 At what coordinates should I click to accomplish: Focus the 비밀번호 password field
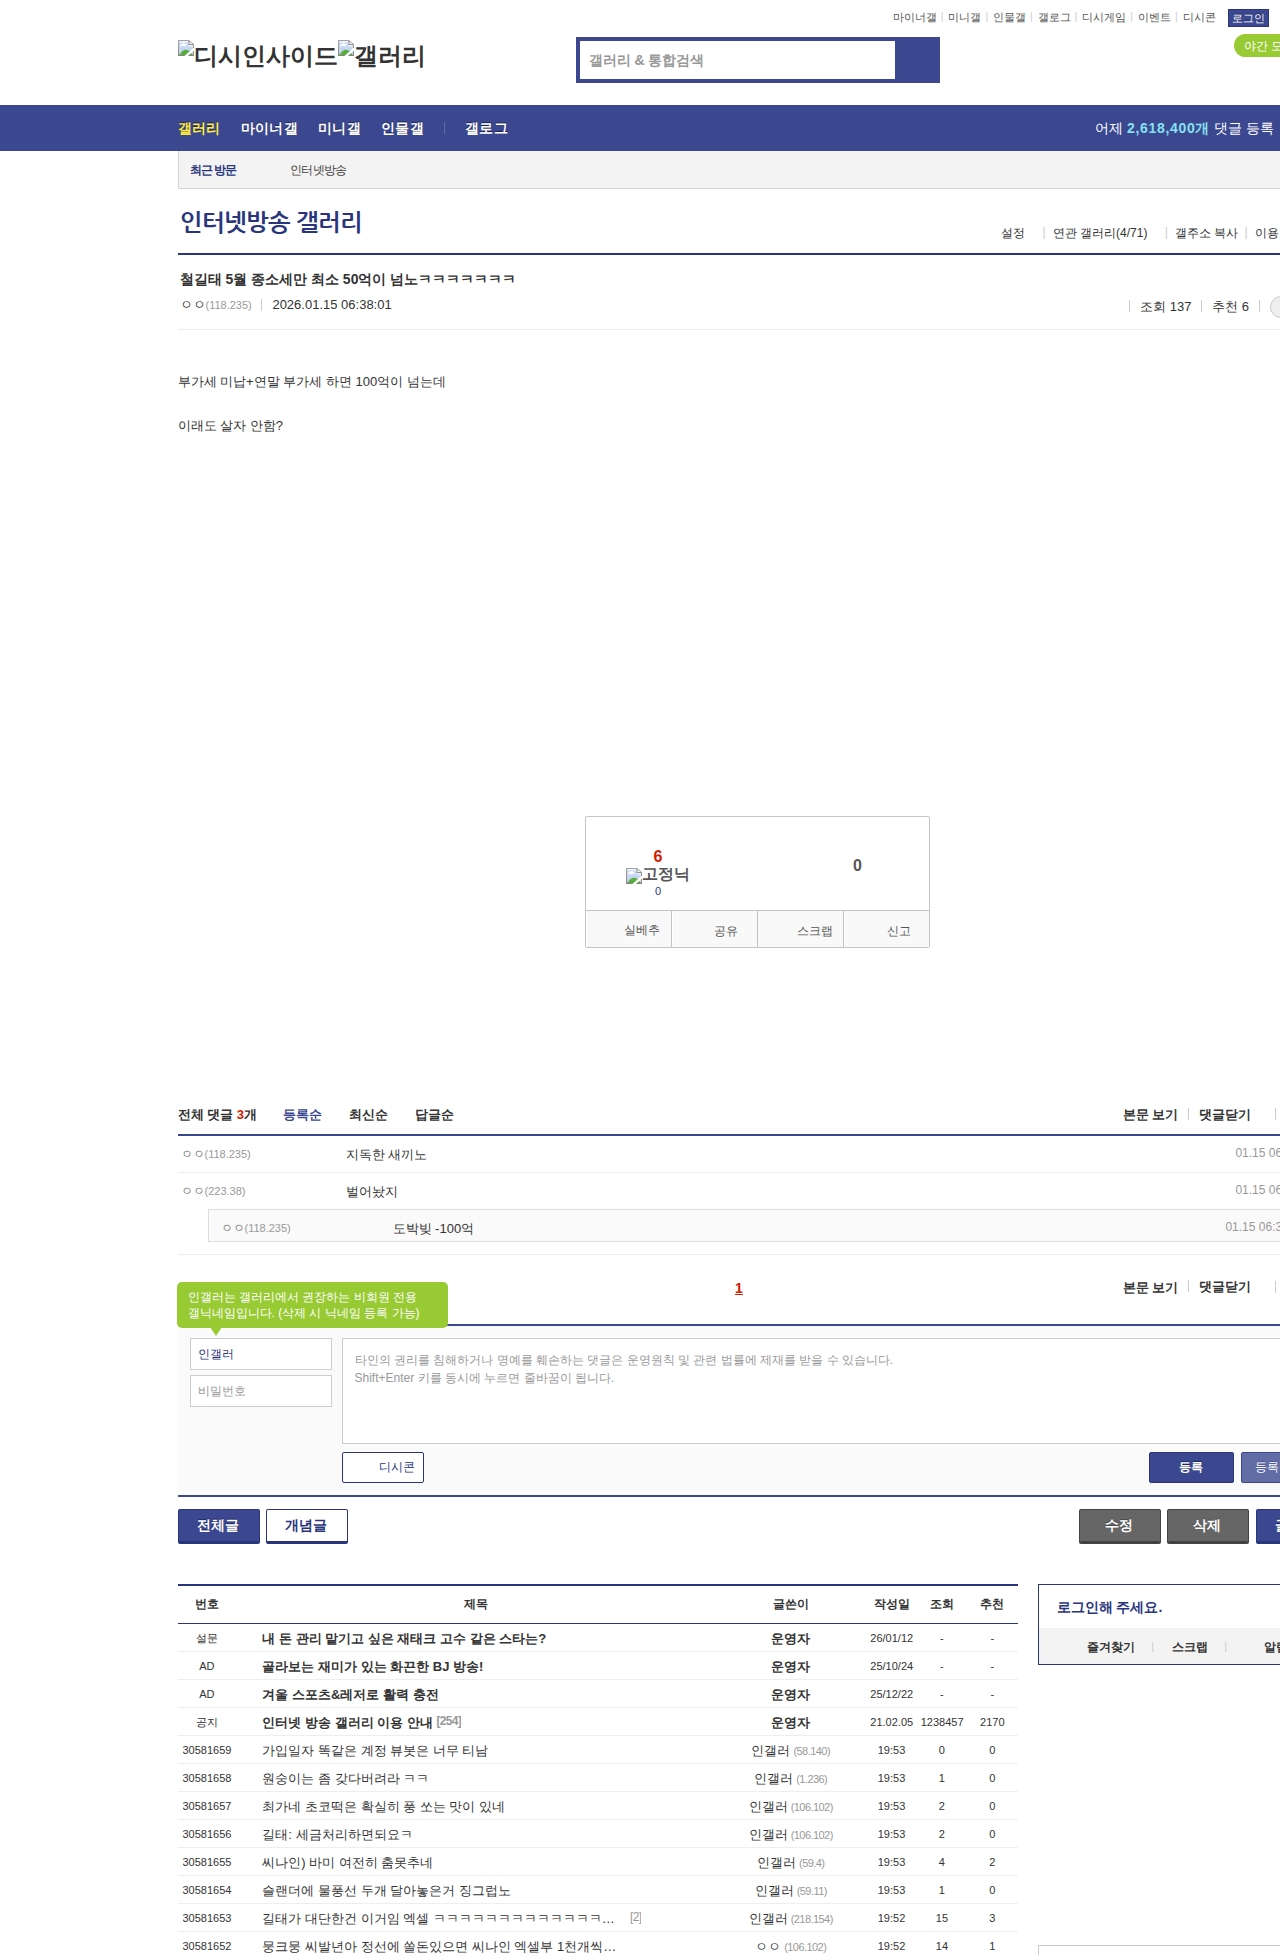point(261,1391)
